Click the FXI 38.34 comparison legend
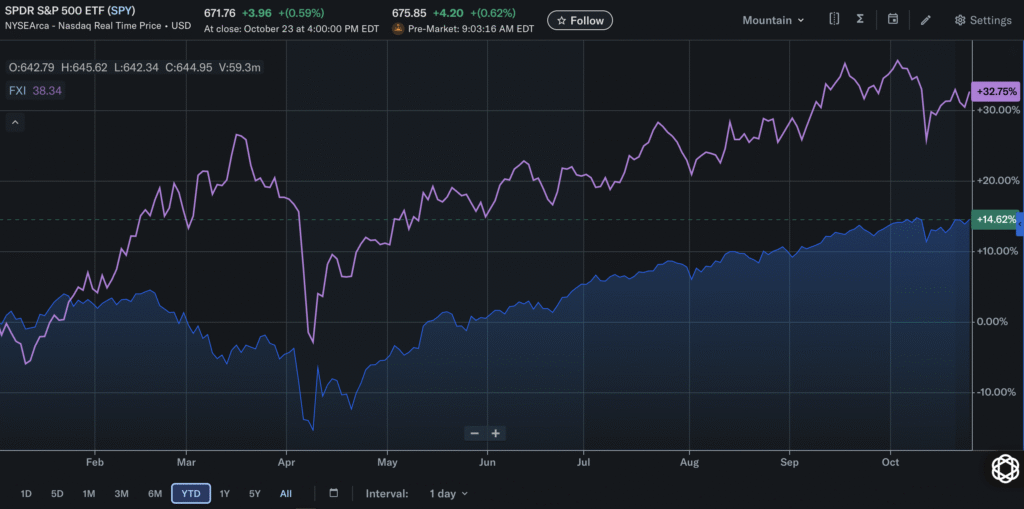The image size is (1024, 509). [x=37, y=90]
